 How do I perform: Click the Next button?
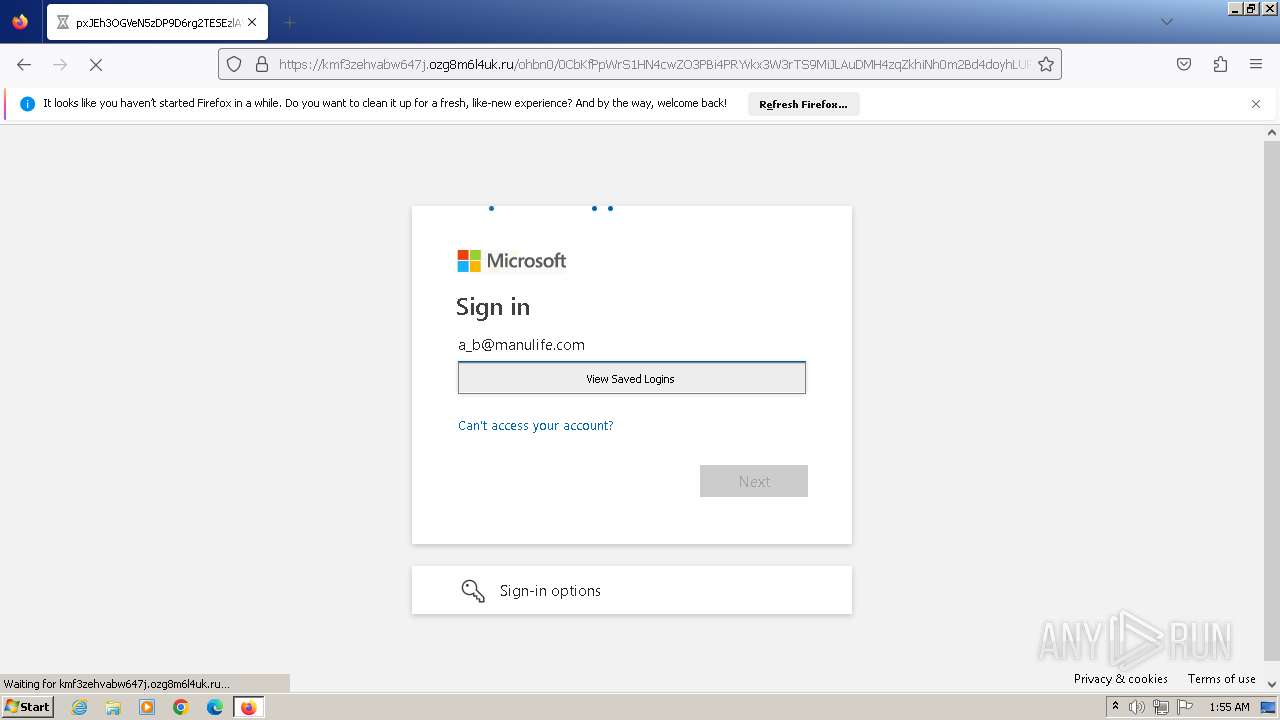coord(754,481)
